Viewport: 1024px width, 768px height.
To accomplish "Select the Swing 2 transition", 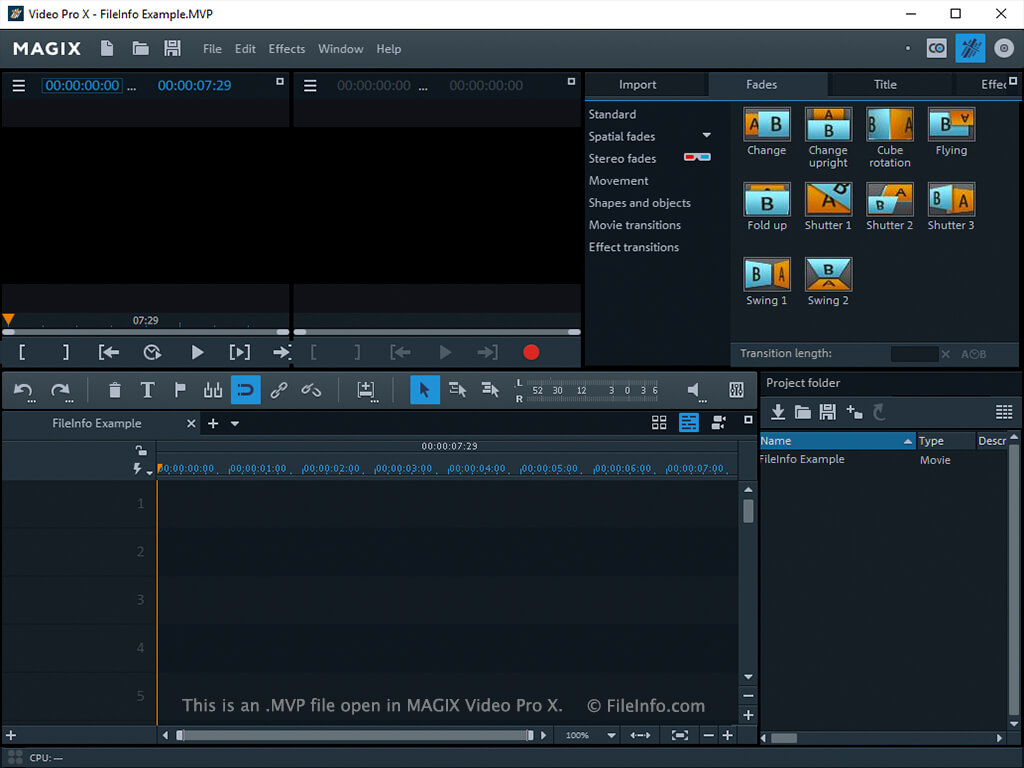I will pos(828,274).
